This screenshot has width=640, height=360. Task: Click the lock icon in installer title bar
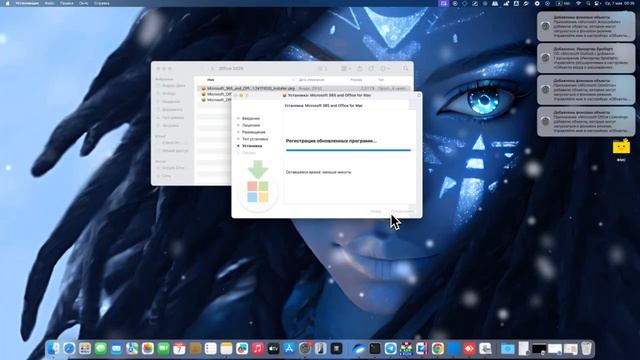419,95
